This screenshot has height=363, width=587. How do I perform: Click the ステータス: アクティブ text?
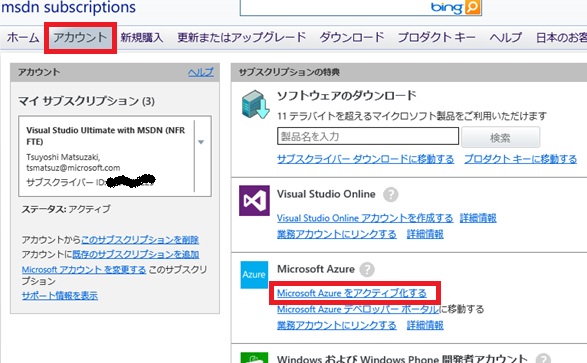[66, 209]
